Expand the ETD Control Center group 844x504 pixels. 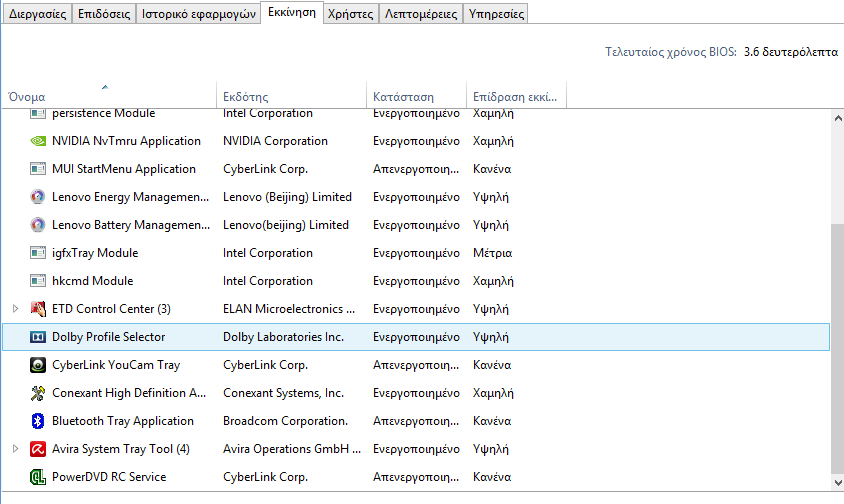tap(16, 309)
